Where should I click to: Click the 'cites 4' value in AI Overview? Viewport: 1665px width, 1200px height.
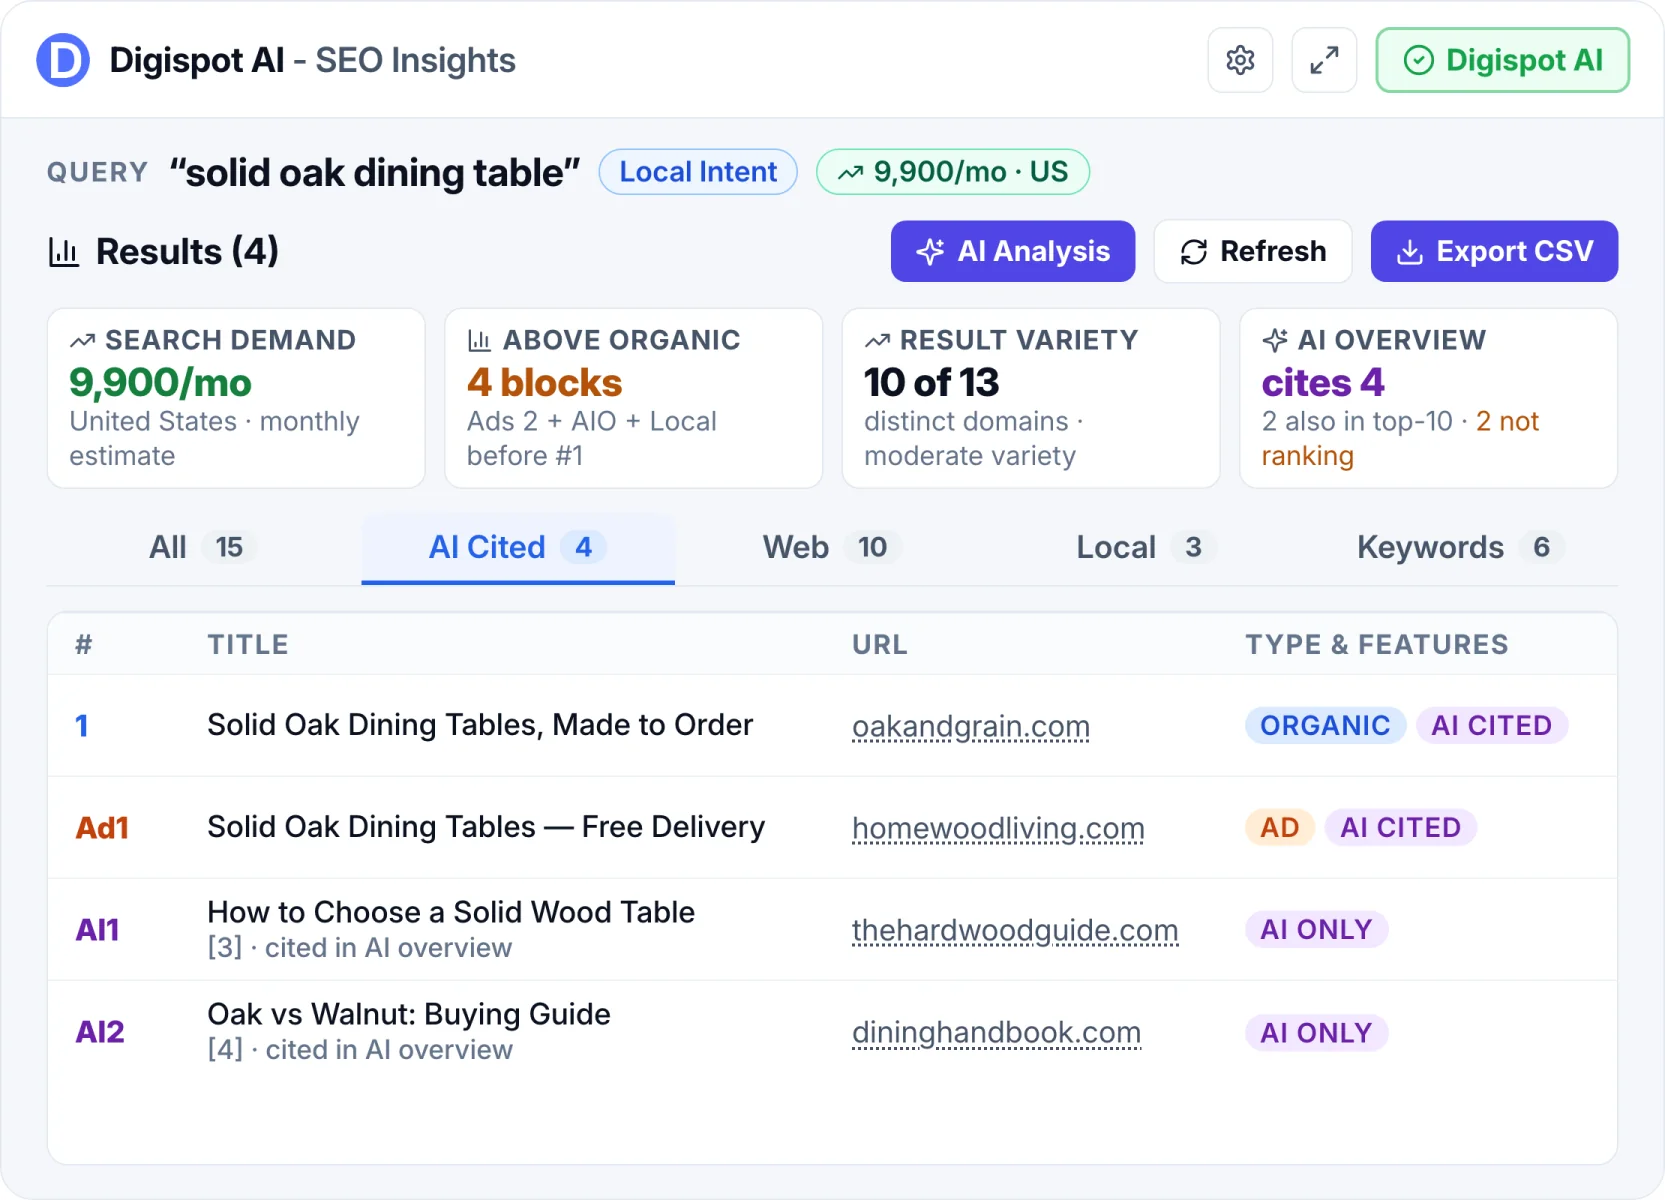(1323, 383)
